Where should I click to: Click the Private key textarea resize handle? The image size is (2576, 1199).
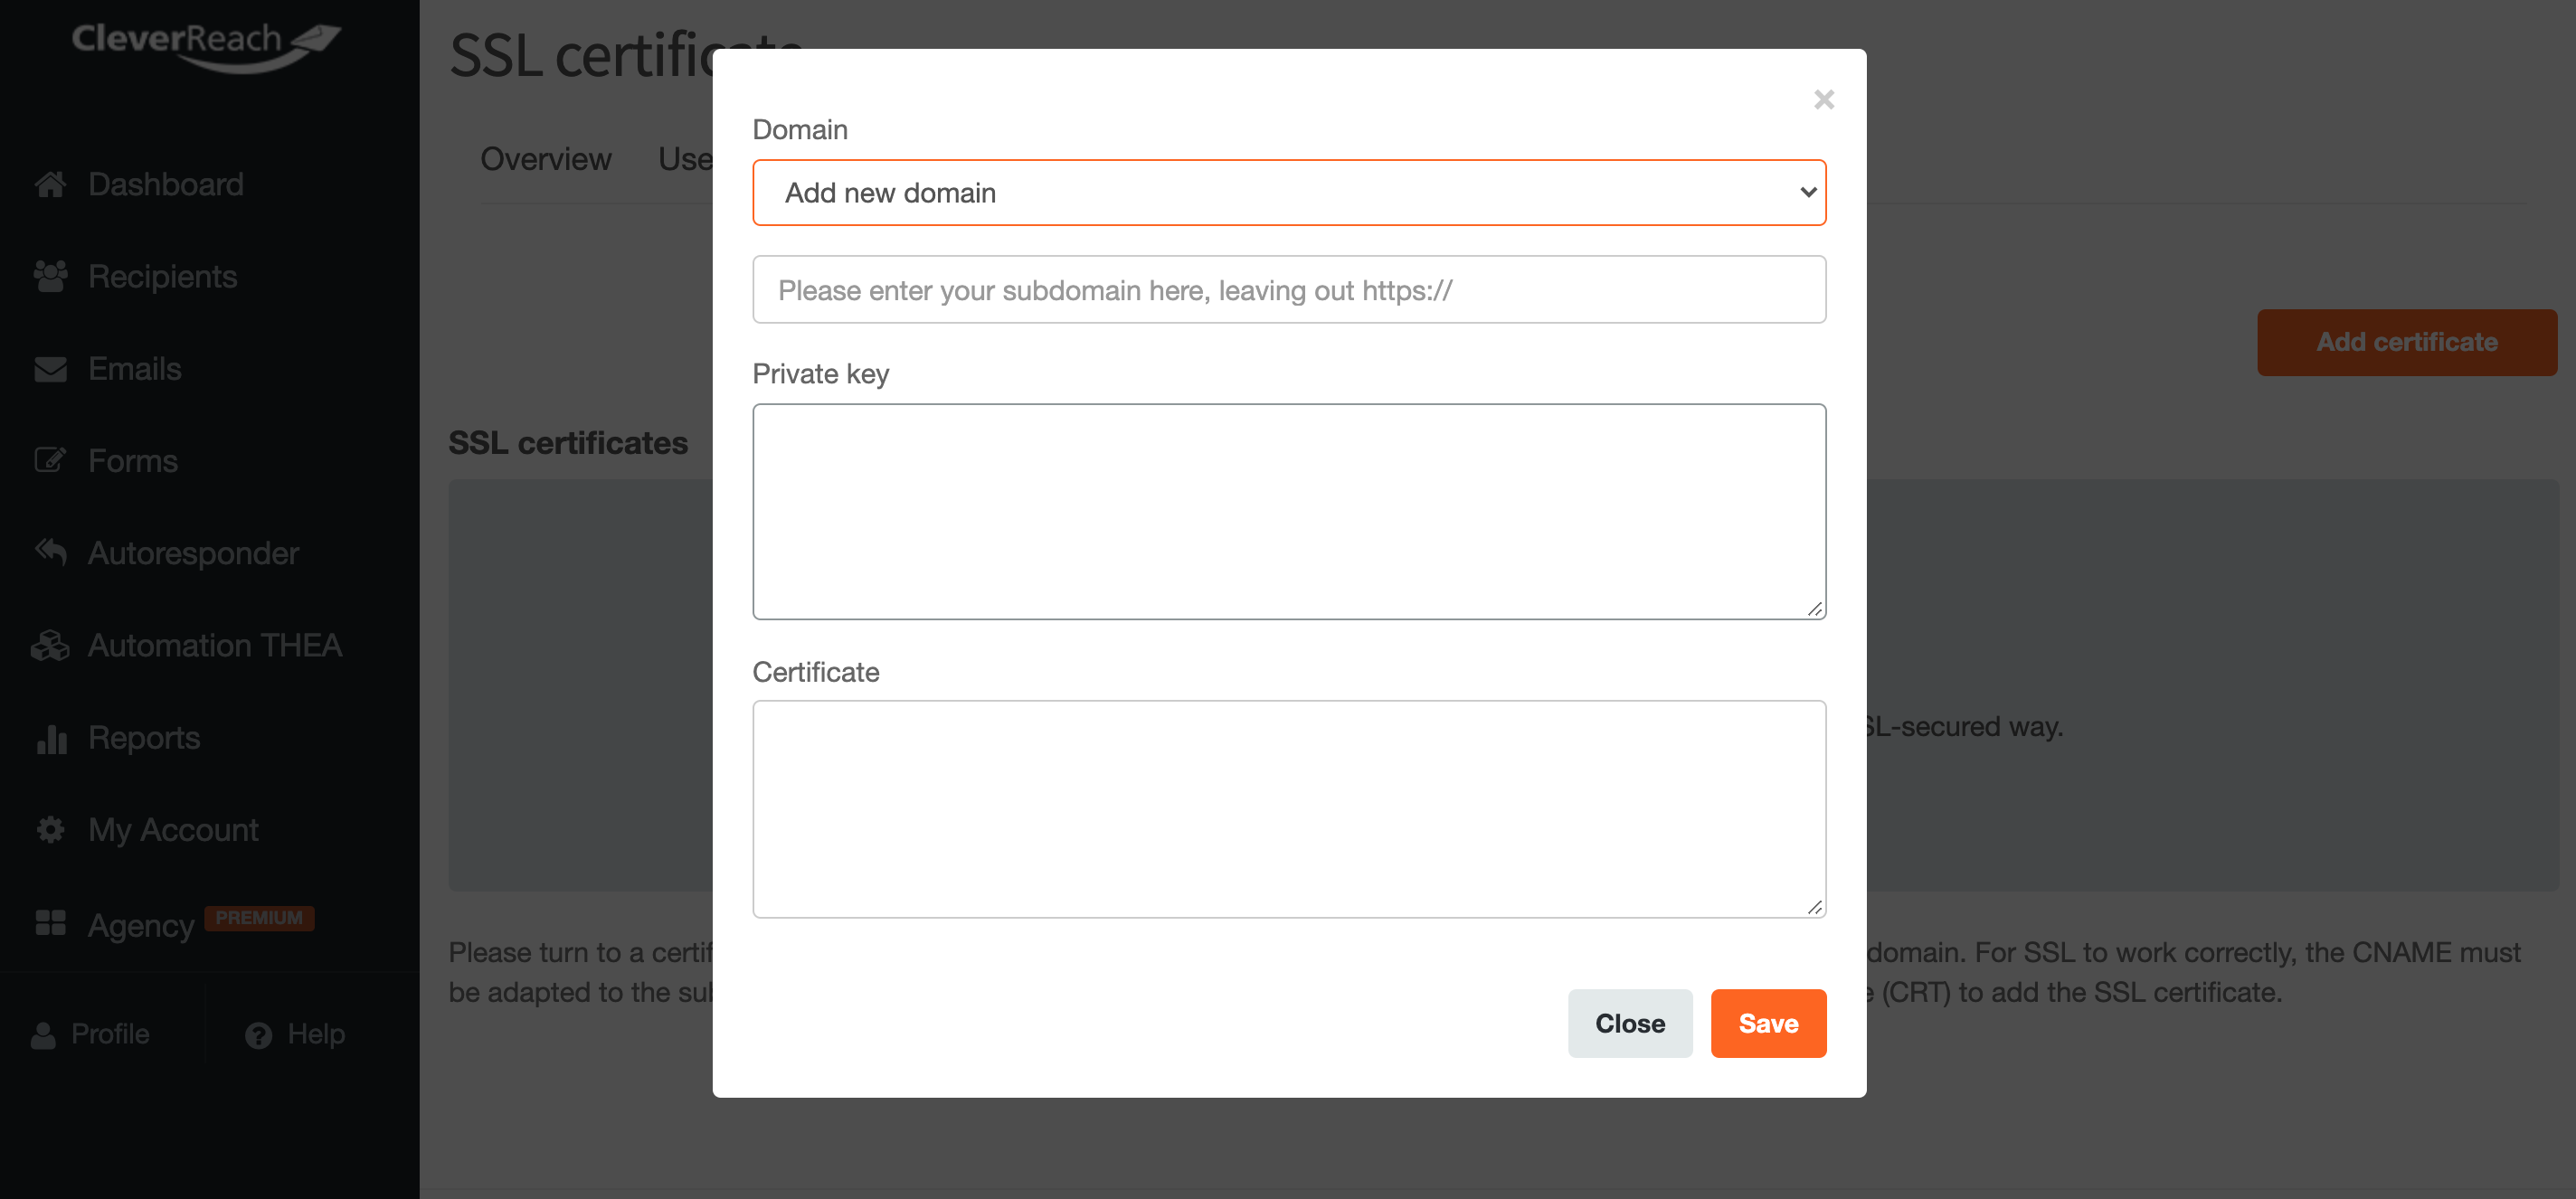tap(1815, 608)
